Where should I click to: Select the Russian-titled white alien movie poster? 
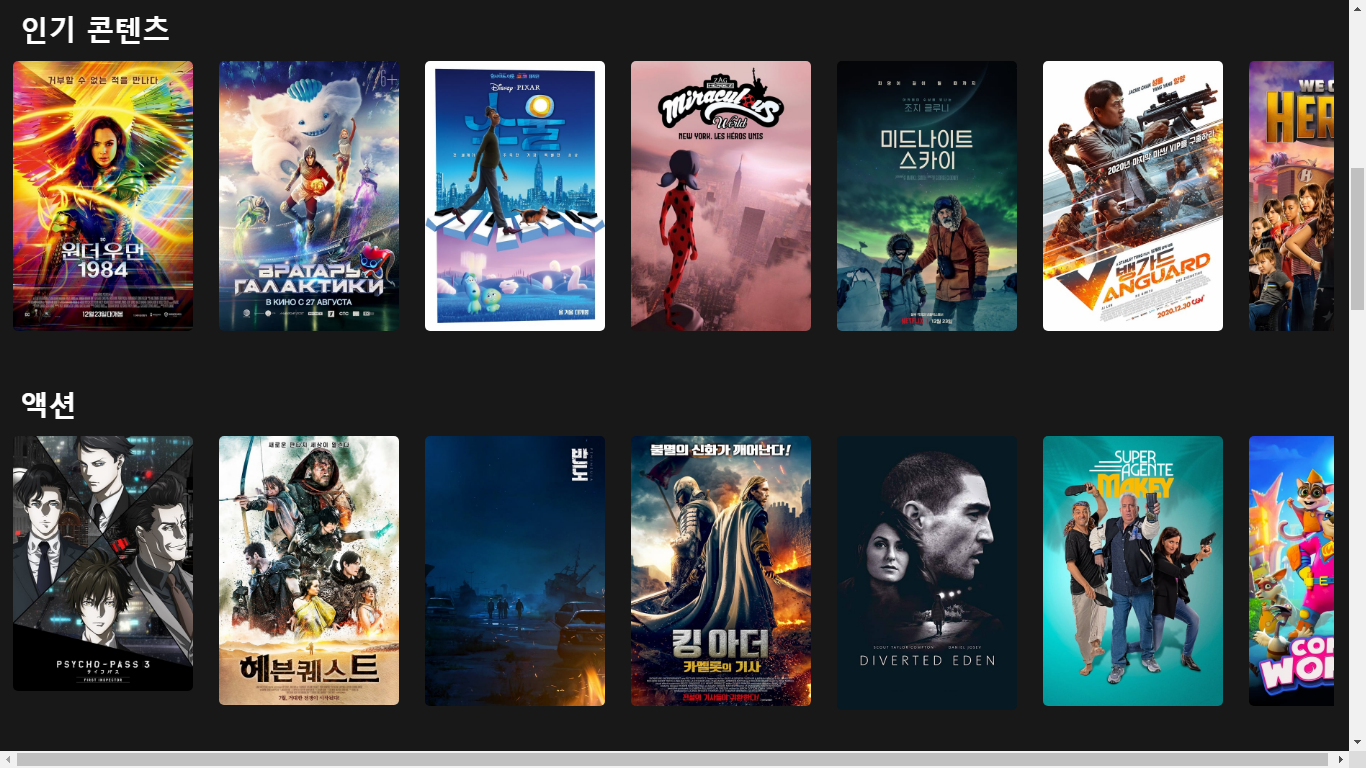(x=309, y=196)
